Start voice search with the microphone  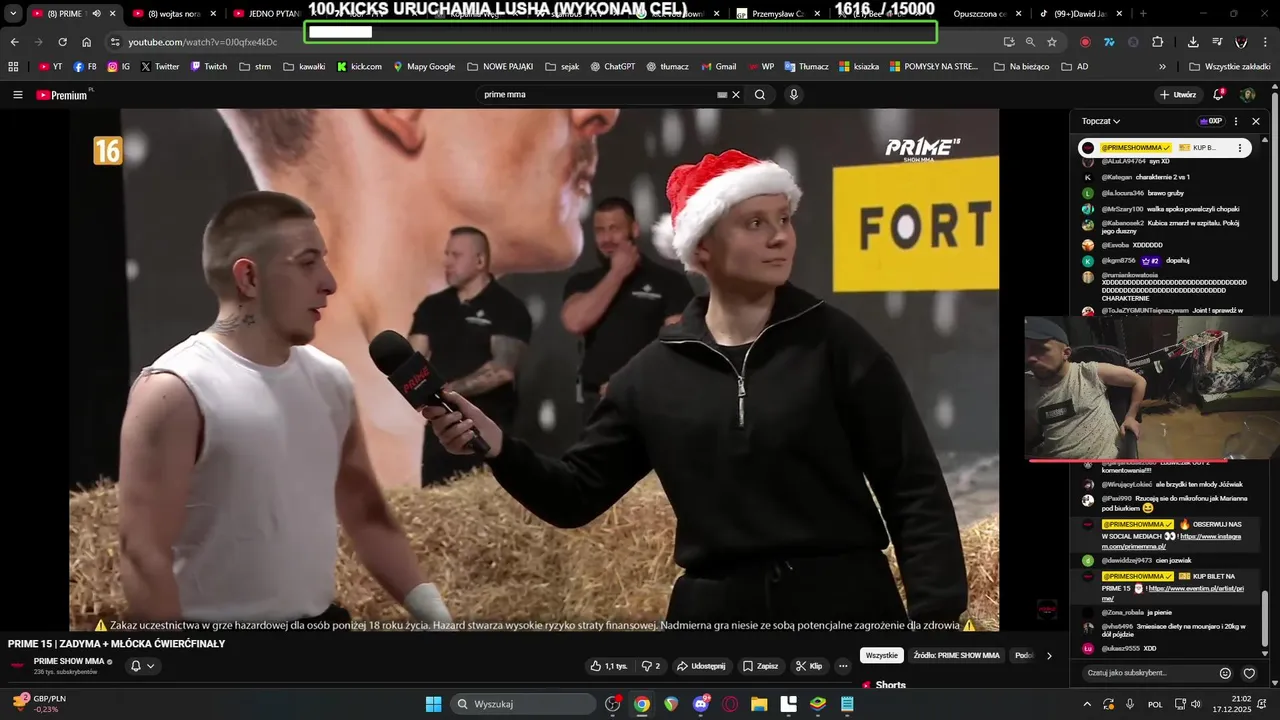click(794, 95)
